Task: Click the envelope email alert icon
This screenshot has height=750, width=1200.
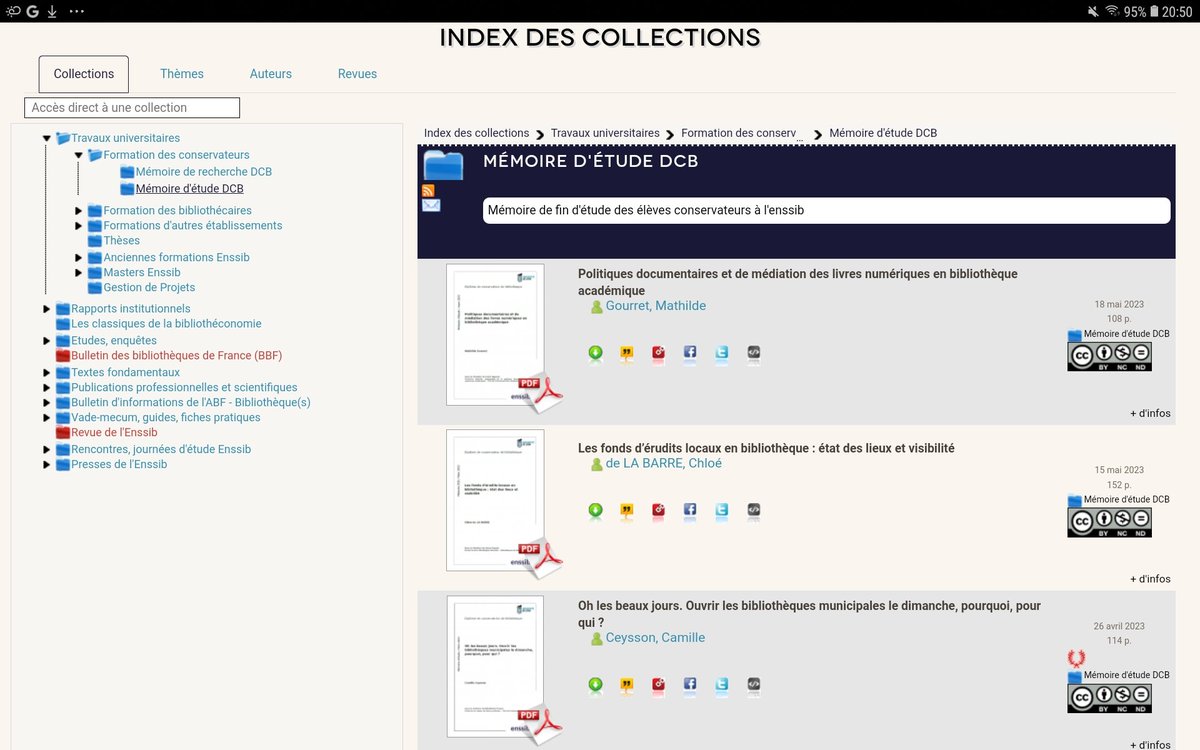Action: point(431,205)
